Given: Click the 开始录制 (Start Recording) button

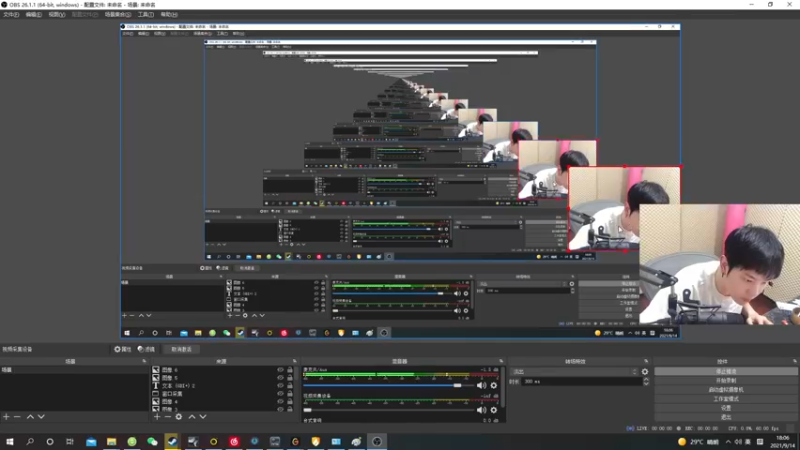Looking at the screenshot, I should coord(726,381).
